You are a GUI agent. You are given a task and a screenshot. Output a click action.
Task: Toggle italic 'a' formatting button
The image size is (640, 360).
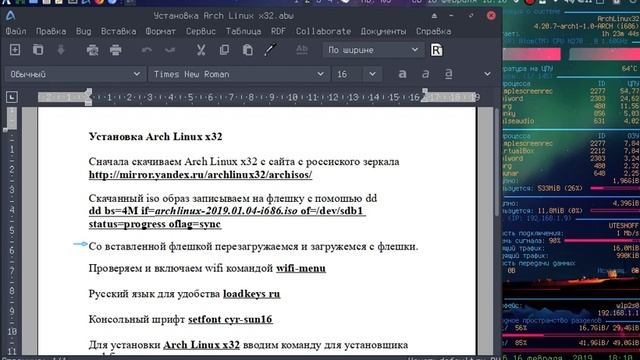pos(425,74)
